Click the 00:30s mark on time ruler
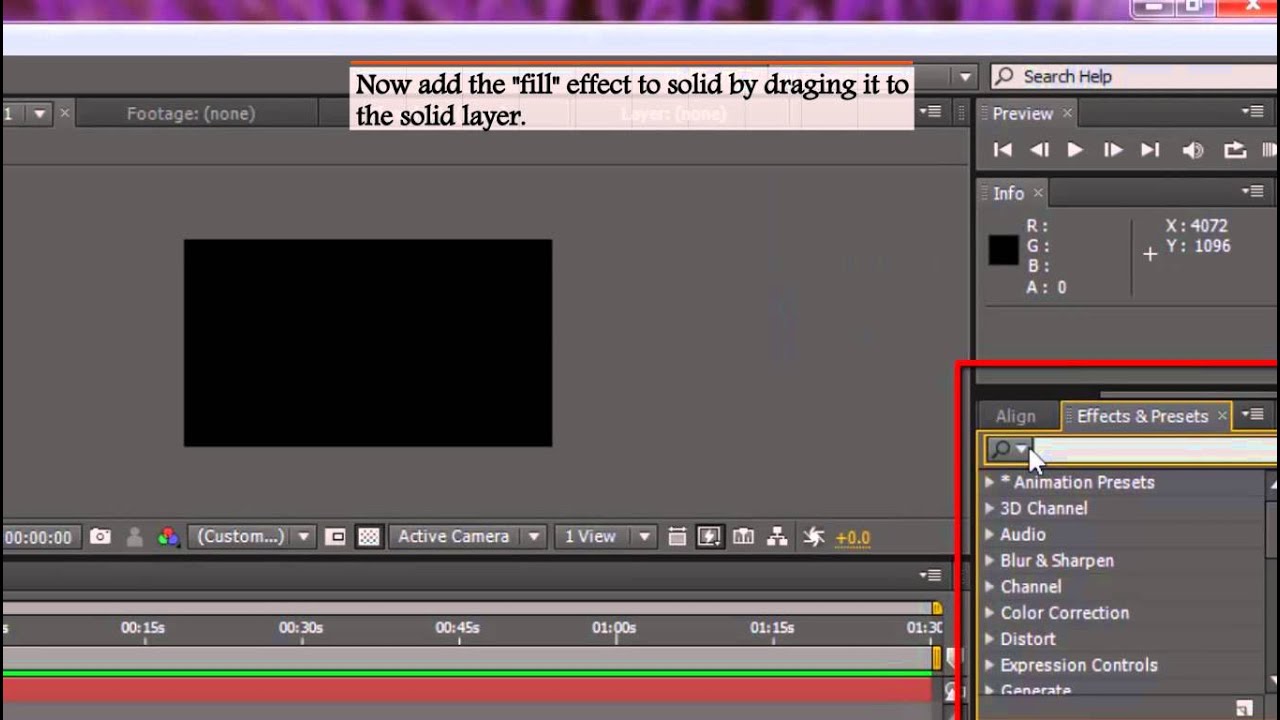Screen dimensions: 1280x720 coord(300,628)
